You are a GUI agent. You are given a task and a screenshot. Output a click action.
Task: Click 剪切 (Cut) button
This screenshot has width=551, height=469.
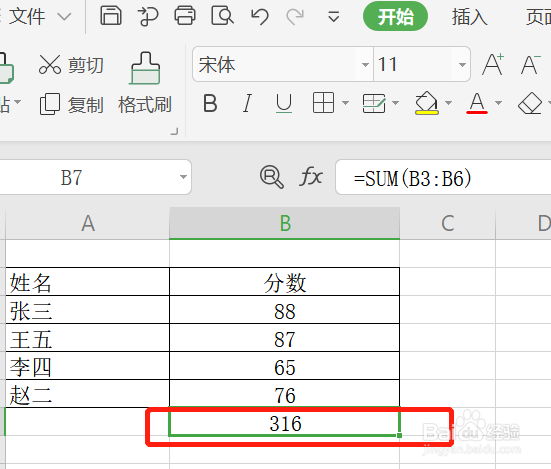click(x=71, y=65)
